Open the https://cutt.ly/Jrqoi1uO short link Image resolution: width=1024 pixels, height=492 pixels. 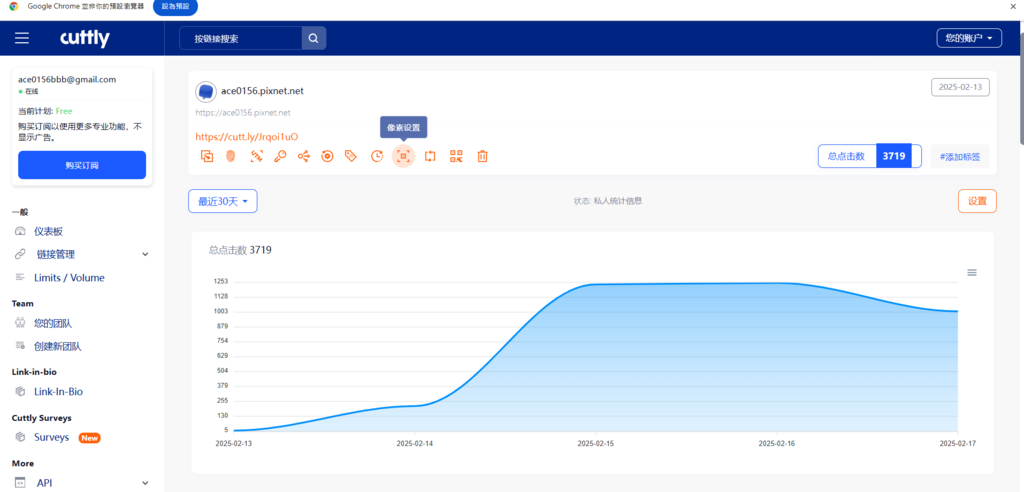tap(247, 137)
